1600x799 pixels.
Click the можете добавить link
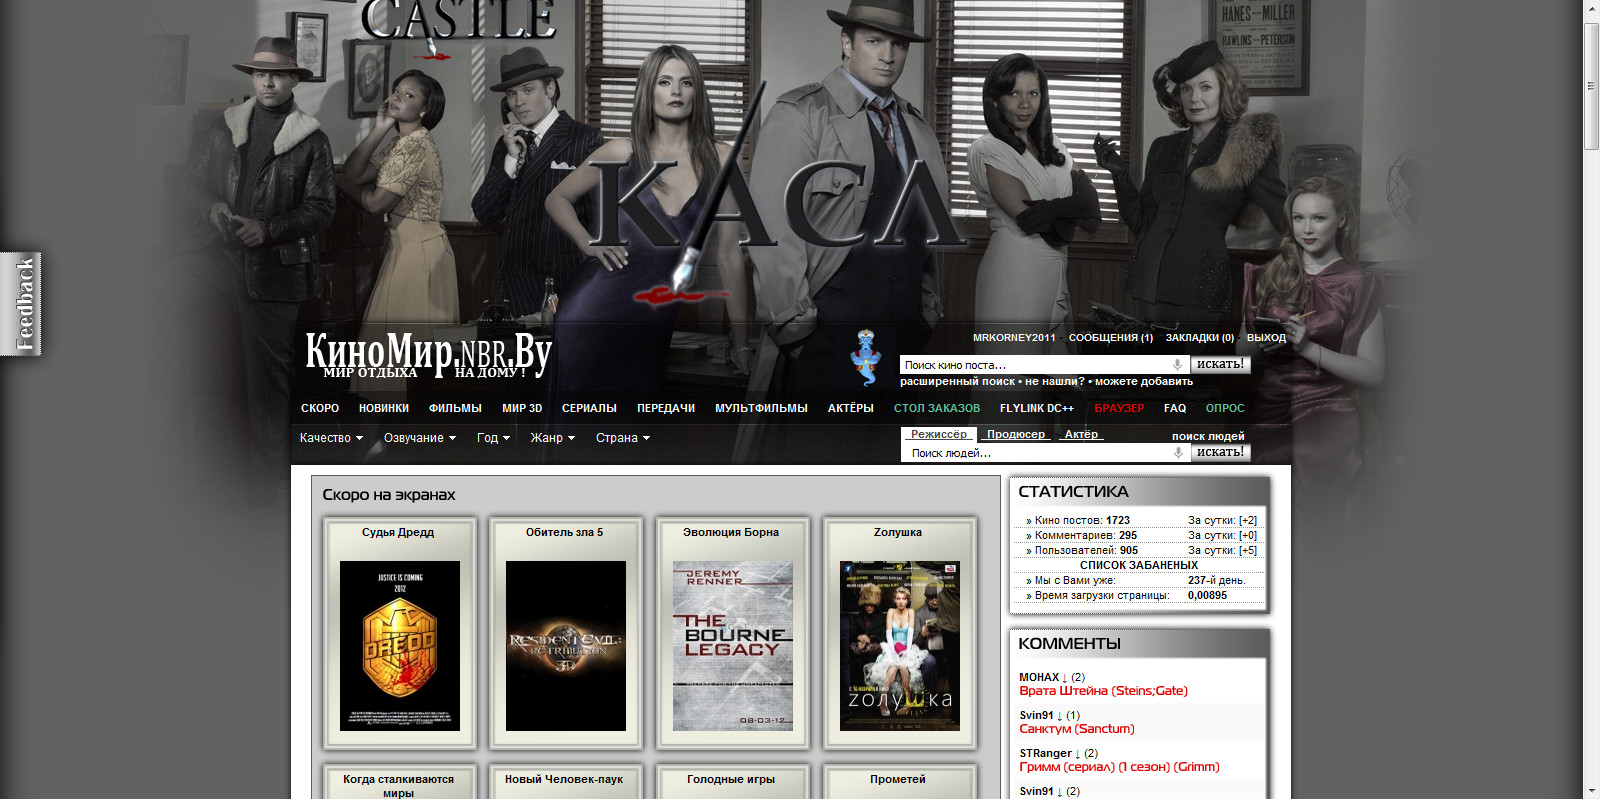coord(1144,381)
